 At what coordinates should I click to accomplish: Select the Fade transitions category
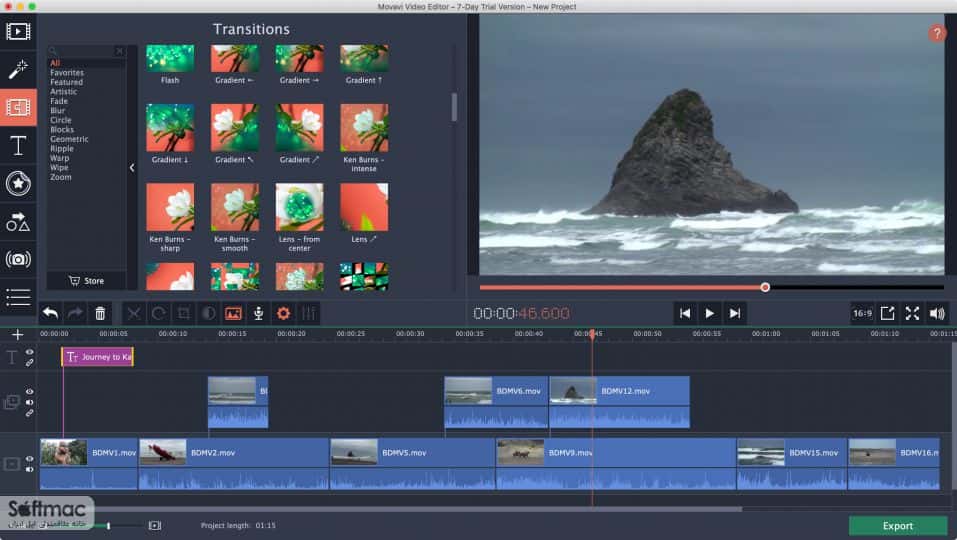click(59, 101)
